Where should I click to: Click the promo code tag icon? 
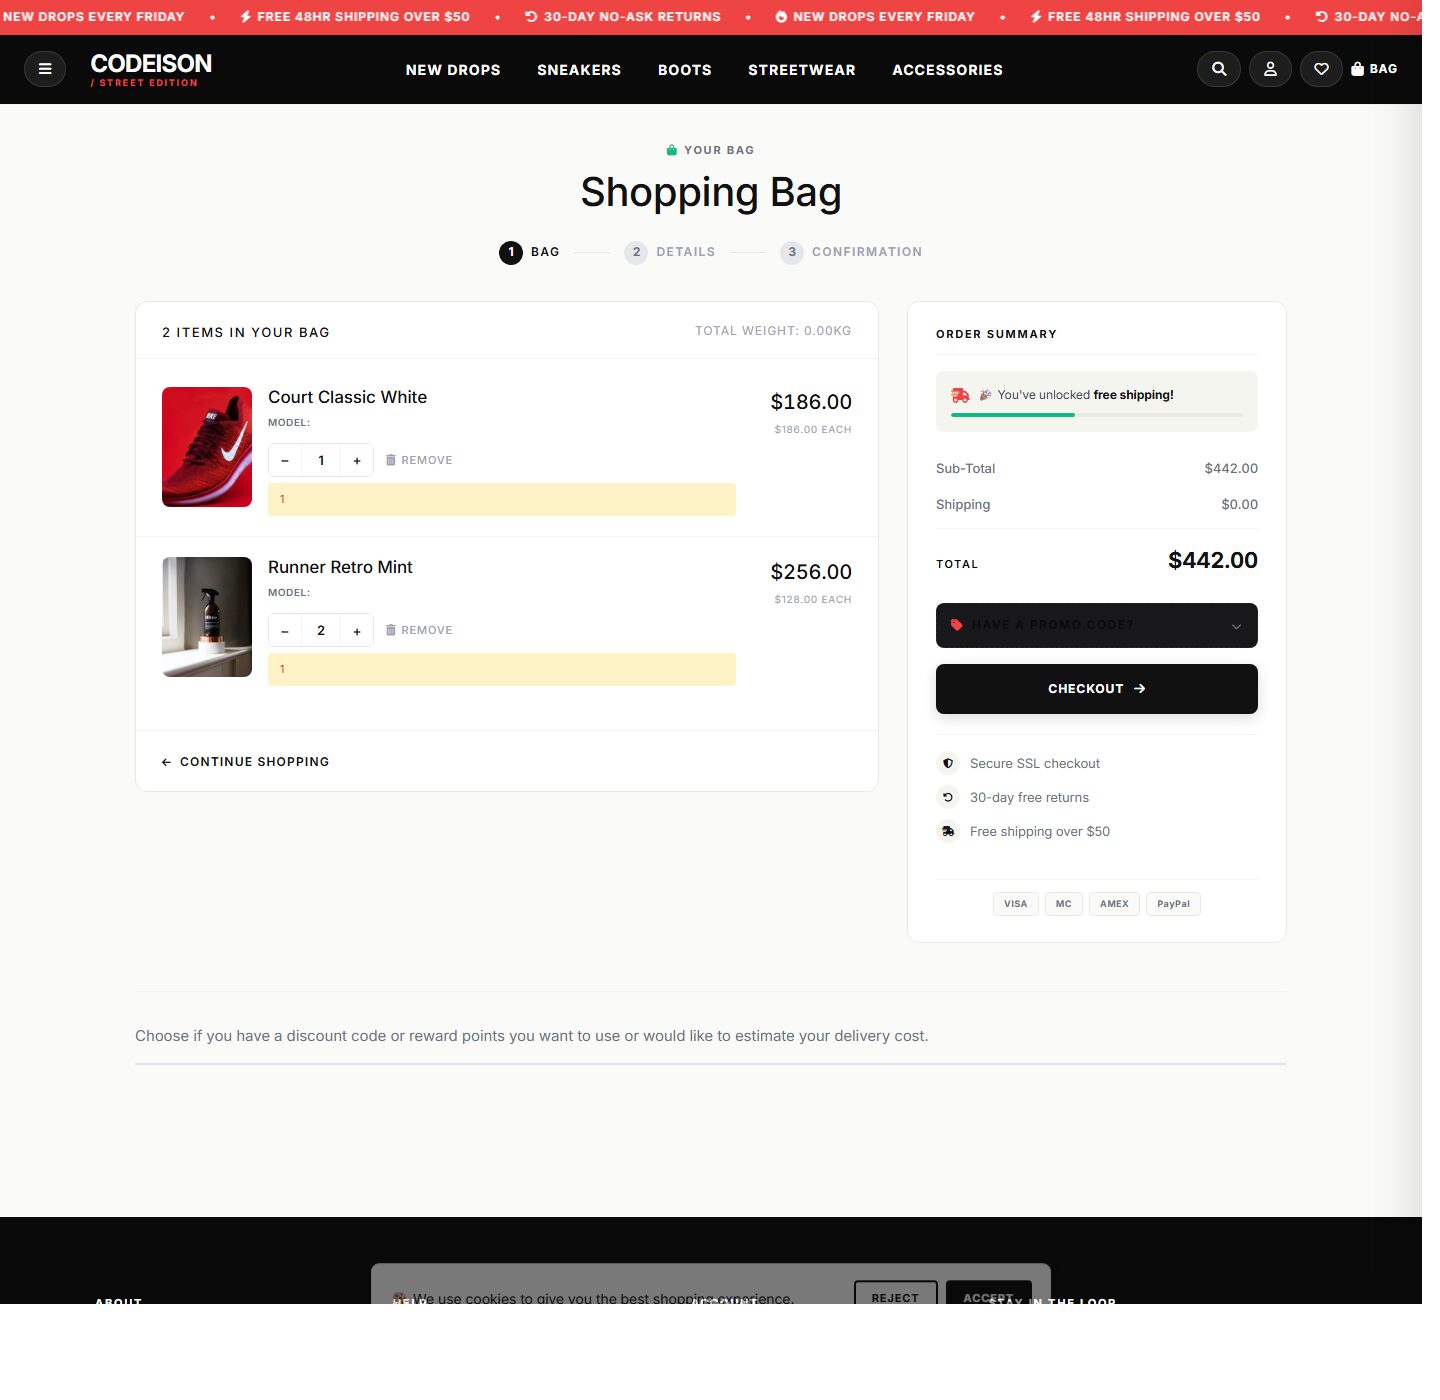956,625
